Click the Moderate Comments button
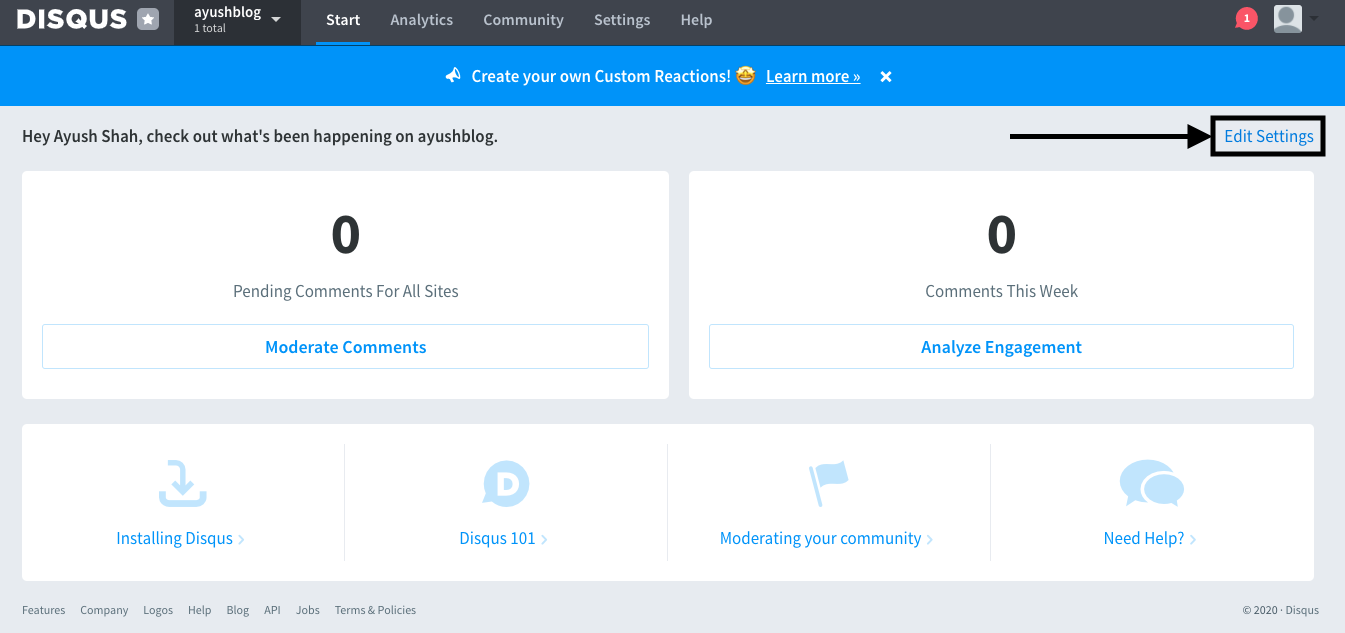This screenshot has height=633, width=1345. point(345,347)
